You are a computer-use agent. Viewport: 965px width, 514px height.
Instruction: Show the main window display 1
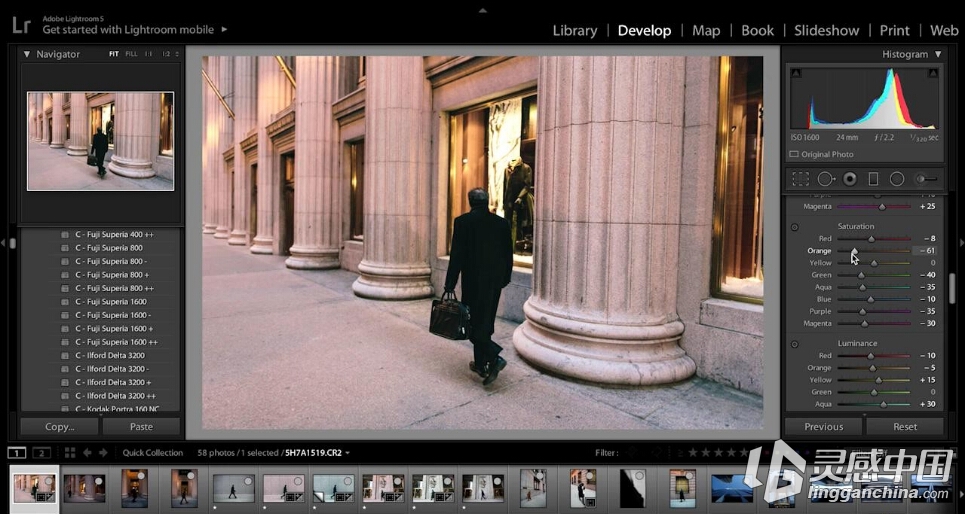pos(17,453)
